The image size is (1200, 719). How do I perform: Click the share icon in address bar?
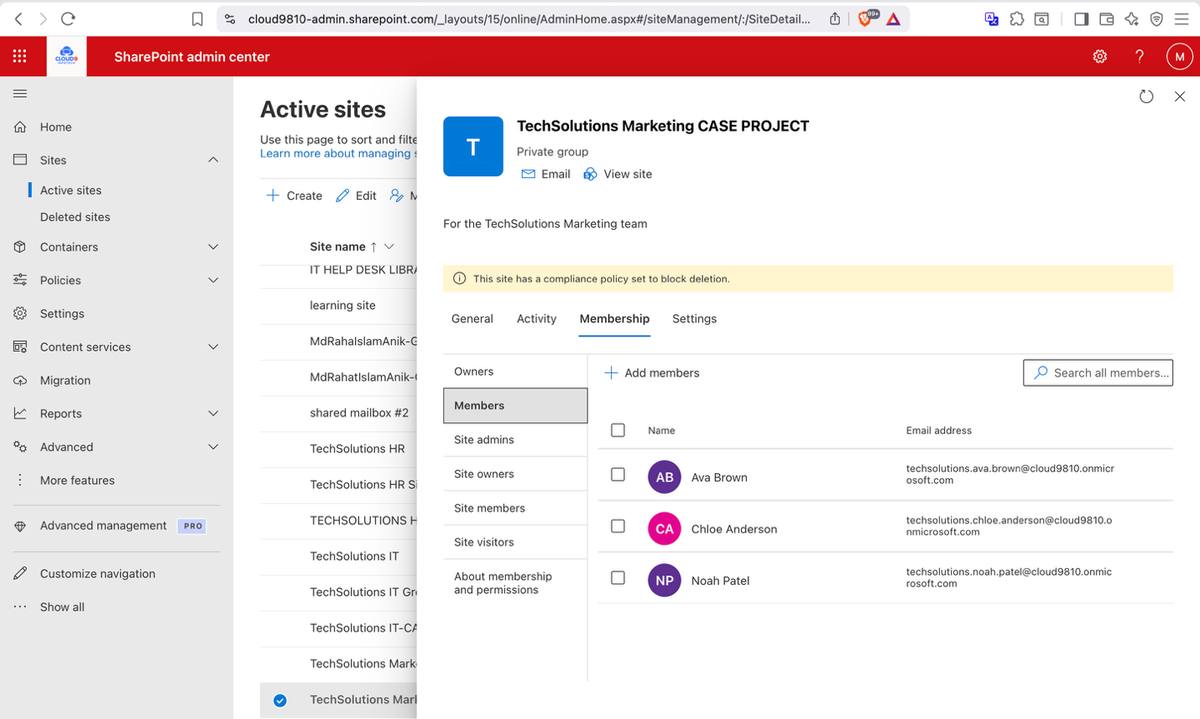(x=835, y=18)
